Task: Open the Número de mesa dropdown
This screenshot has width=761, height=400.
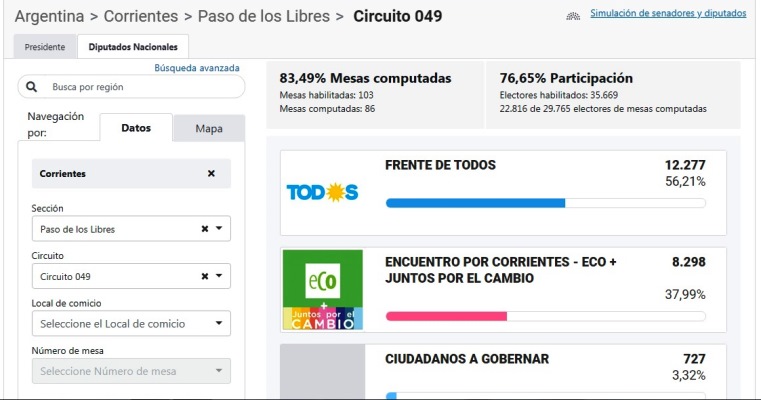Action: [131, 371]
